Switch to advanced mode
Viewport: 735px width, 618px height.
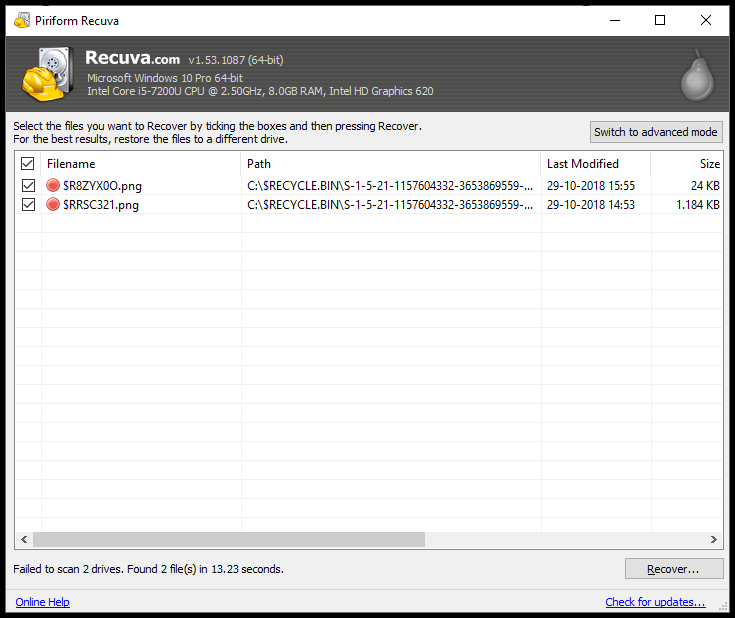pyautogui.click(x=655, y=132)
